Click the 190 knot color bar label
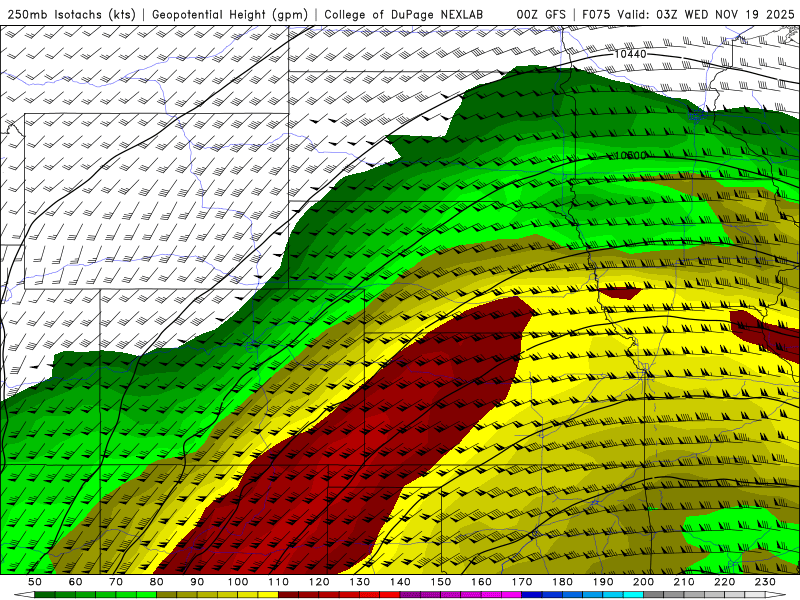This screenshot has height=600, width=800. pyautogui.click(x=603, y=582)
